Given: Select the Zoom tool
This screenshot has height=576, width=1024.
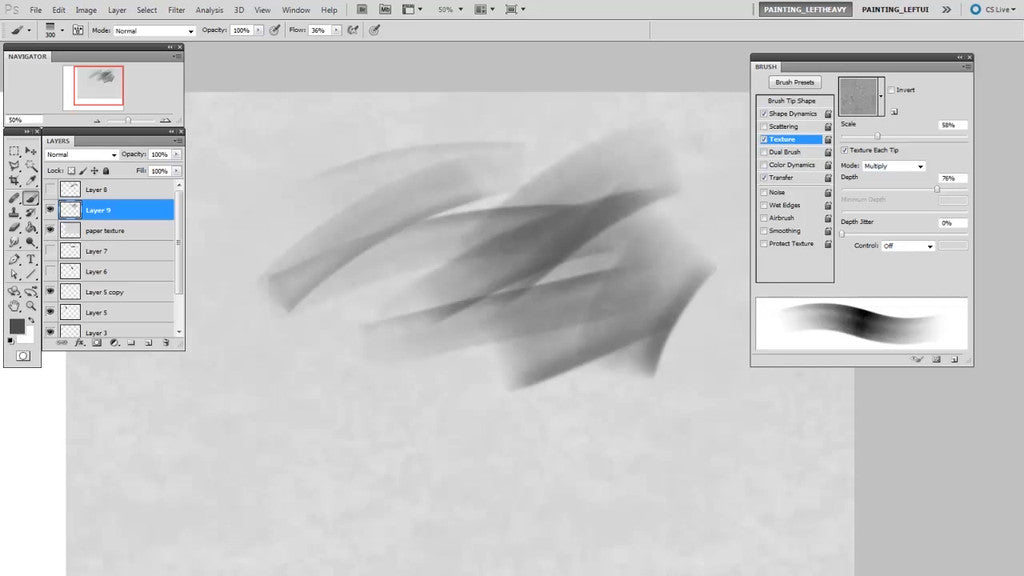Looking at the screenshot, I should [x=31, y=306].
